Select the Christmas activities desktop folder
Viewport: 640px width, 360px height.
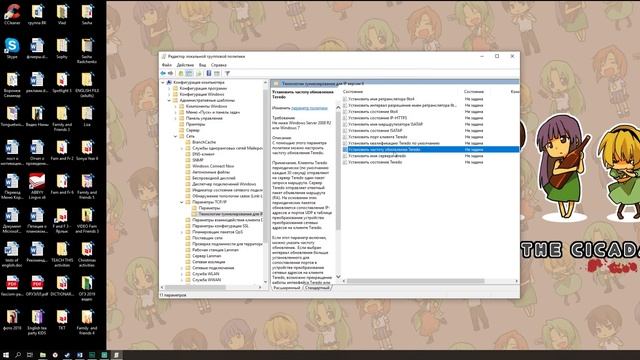87,254
